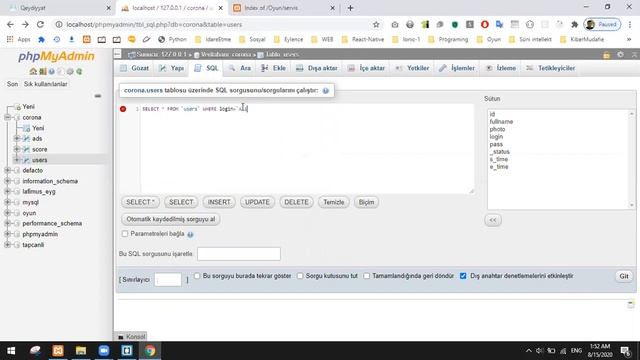Click the UPDATE query button
Screen dimensions: 640x360
257,202
